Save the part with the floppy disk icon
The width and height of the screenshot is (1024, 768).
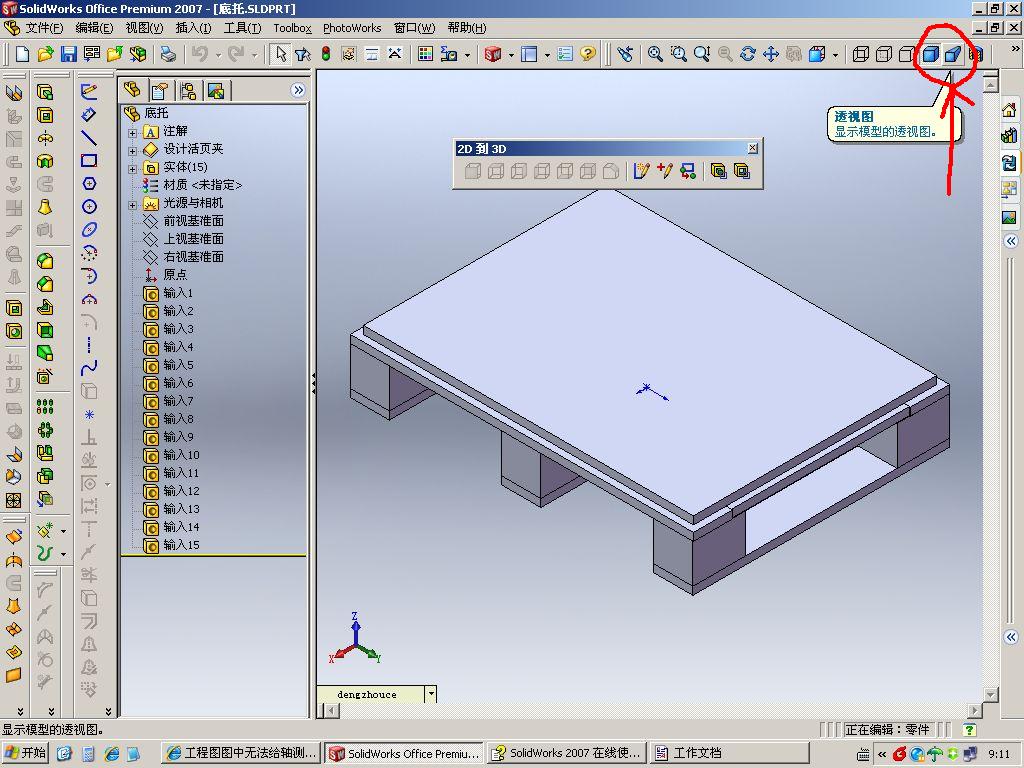point(69,54)
